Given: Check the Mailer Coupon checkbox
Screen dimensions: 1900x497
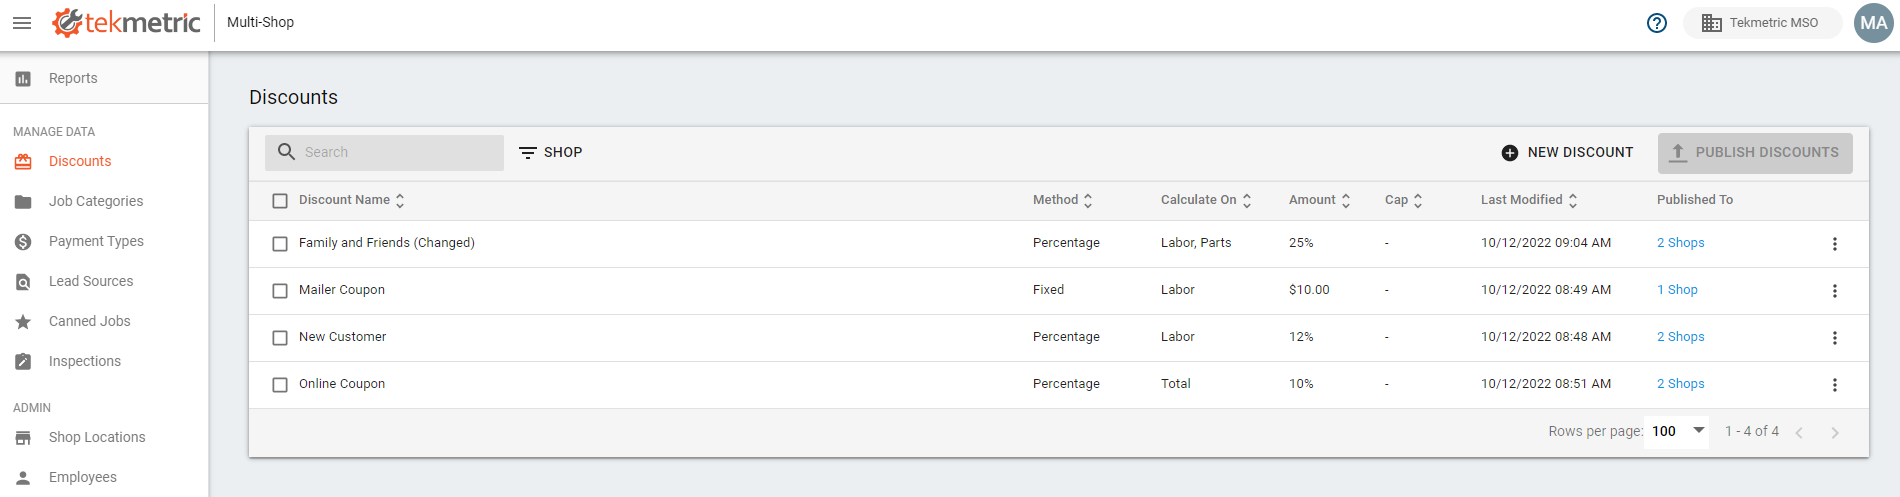Looking at the screenshot, I should tap(280, 291).
